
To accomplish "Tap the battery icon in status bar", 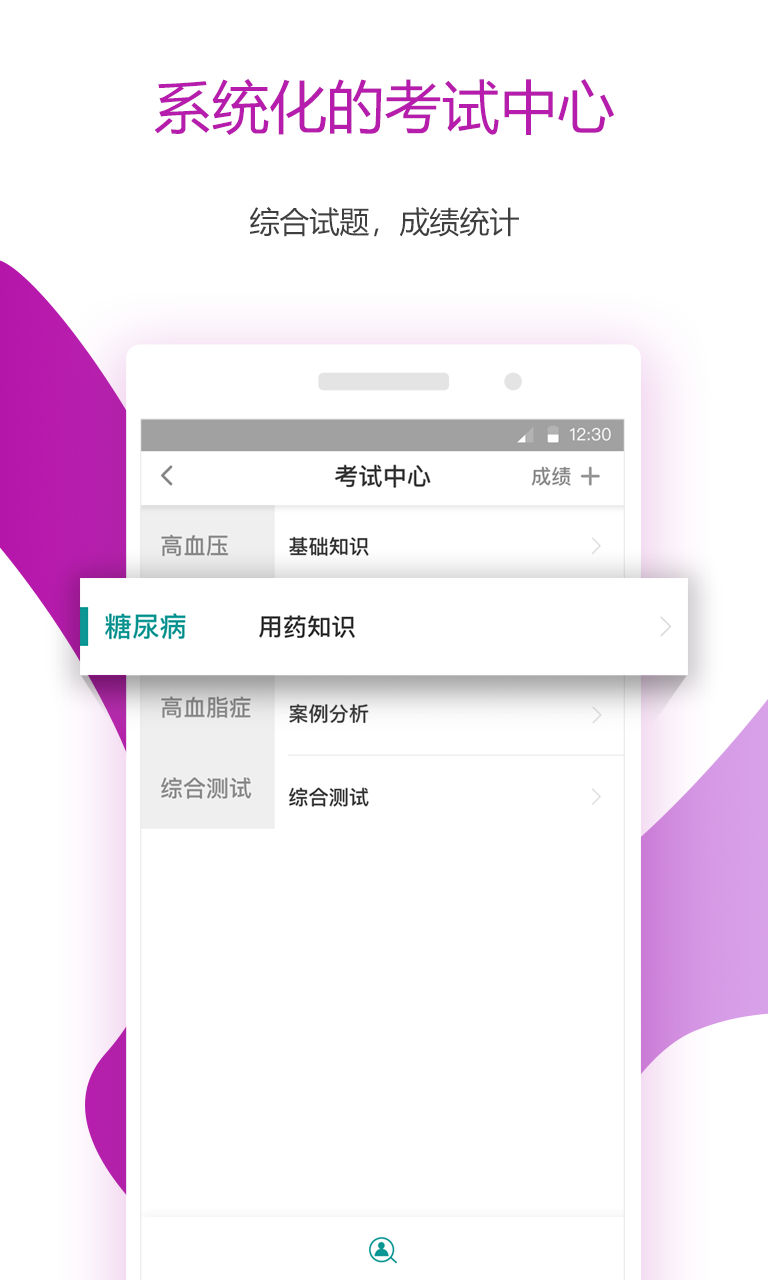I will tap(552, 434).
